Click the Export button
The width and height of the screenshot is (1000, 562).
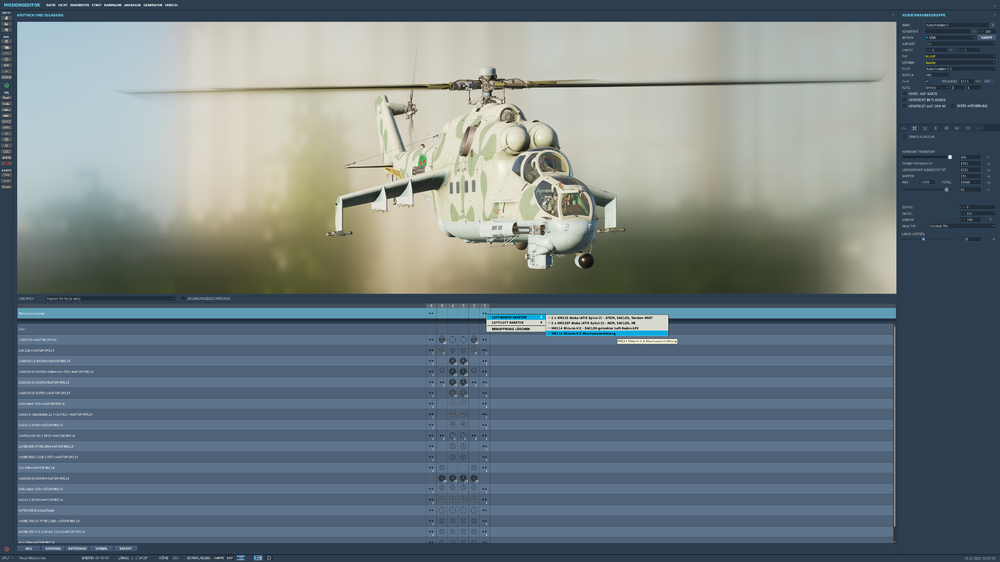(125, 549)
